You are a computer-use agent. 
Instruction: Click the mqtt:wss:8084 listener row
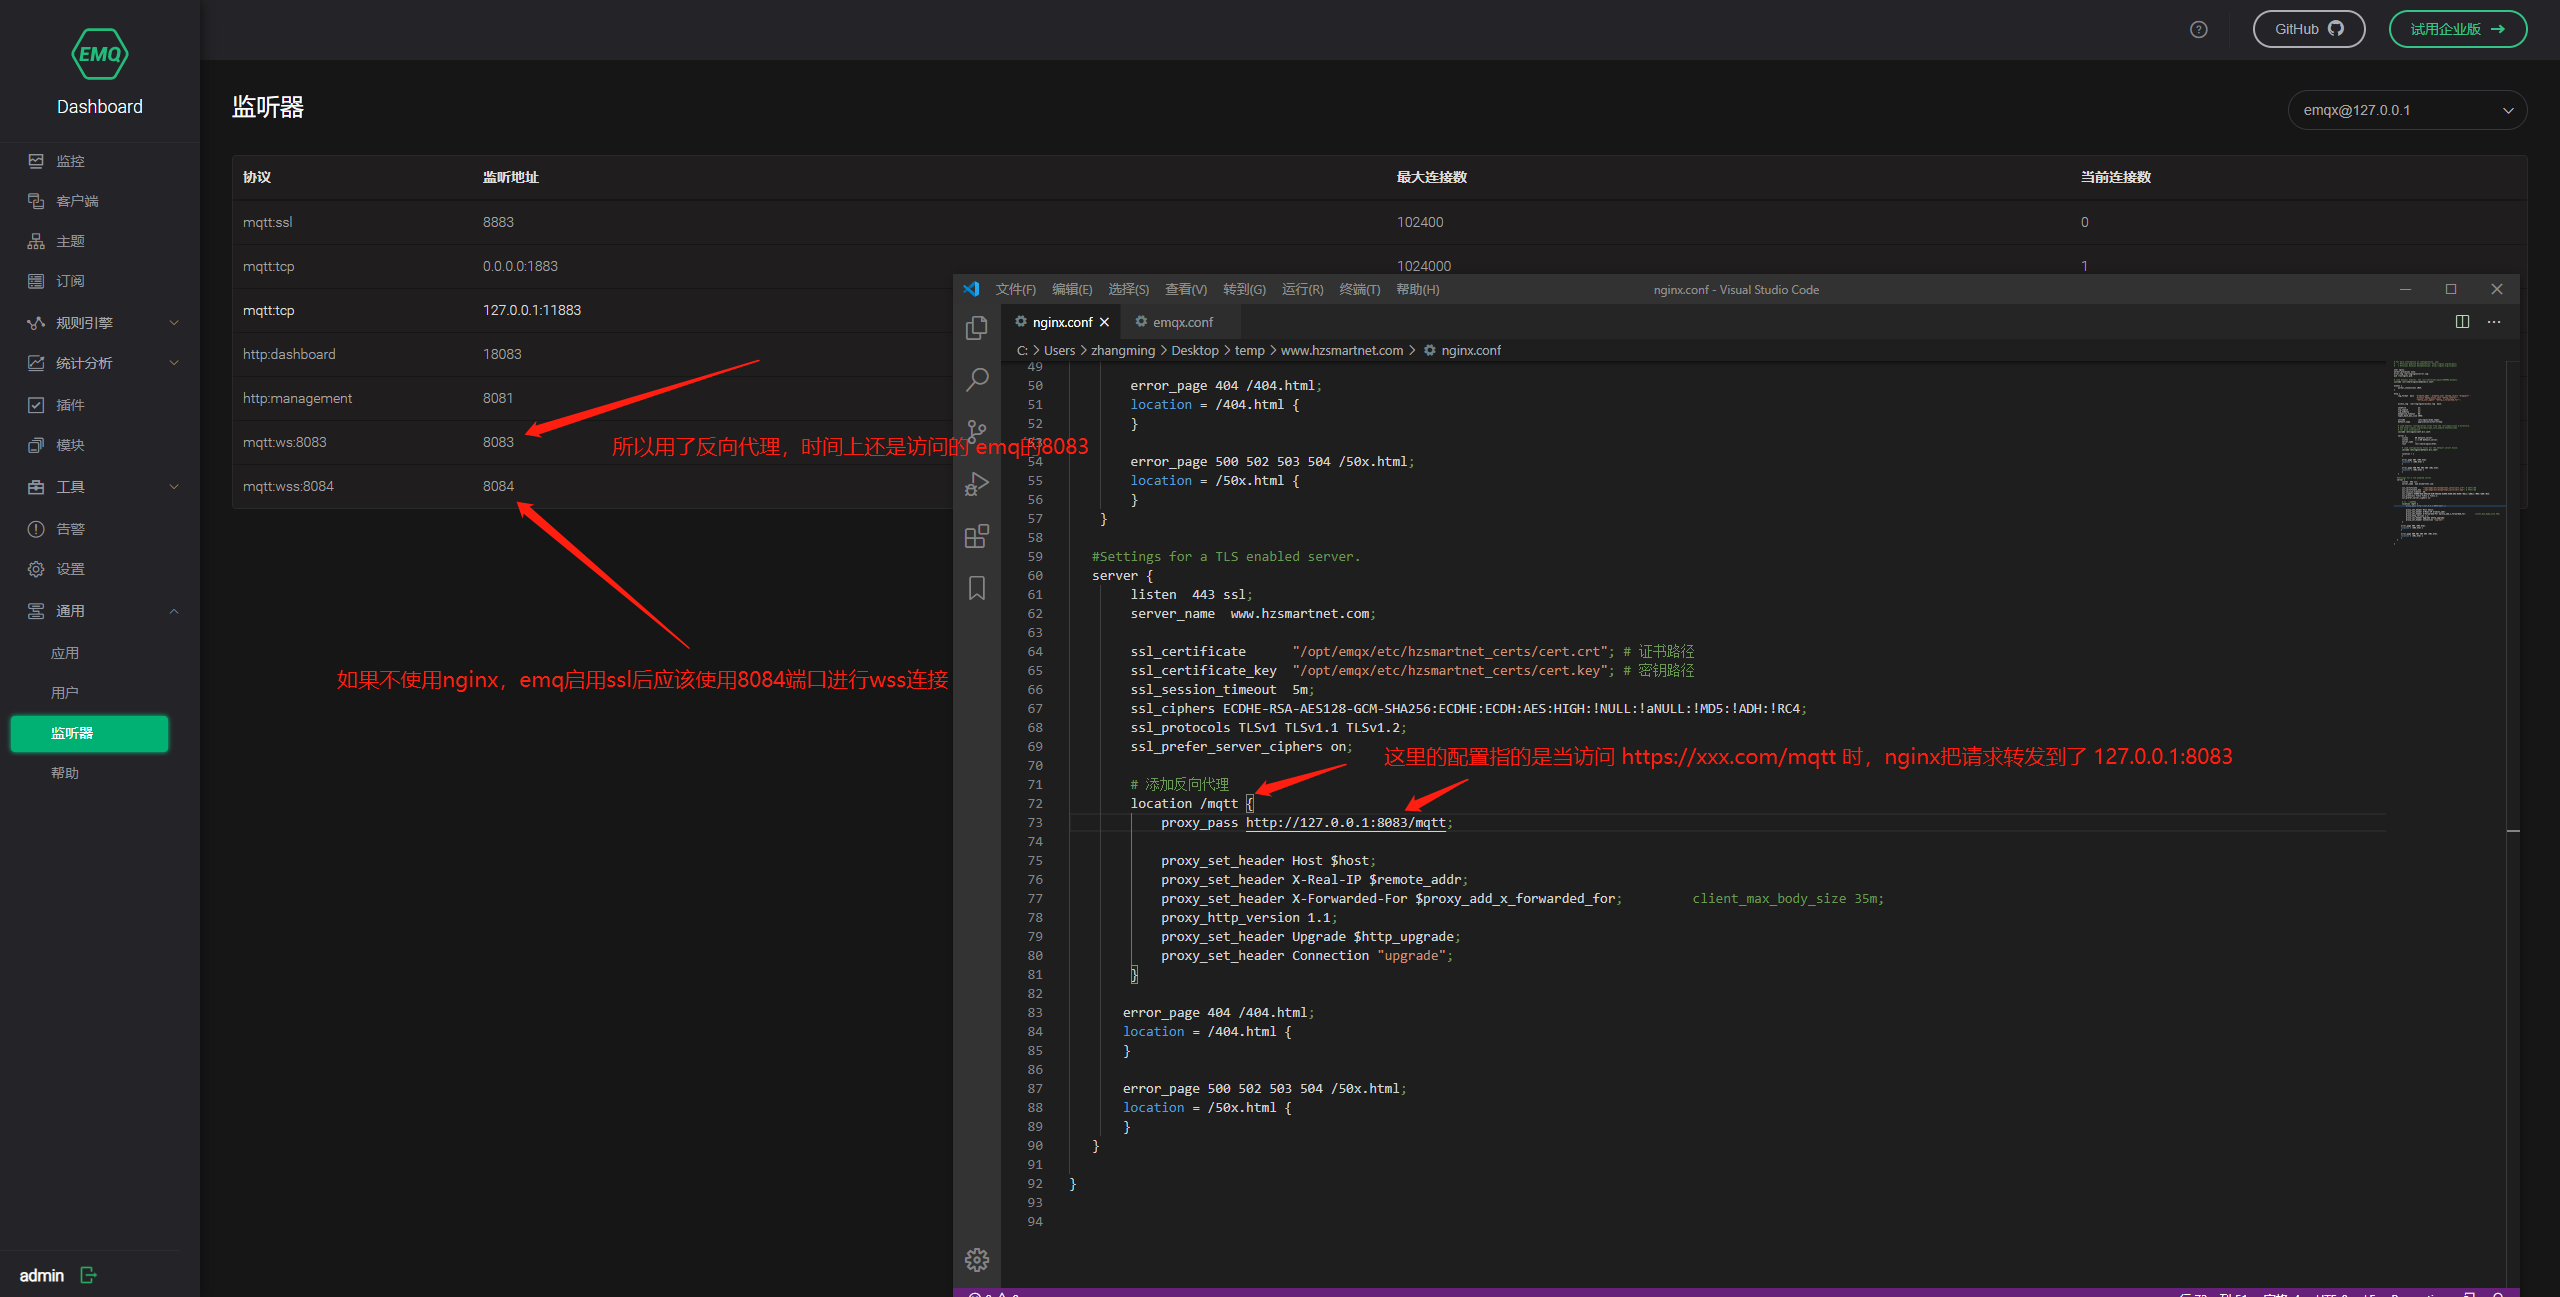coord(592,486)
